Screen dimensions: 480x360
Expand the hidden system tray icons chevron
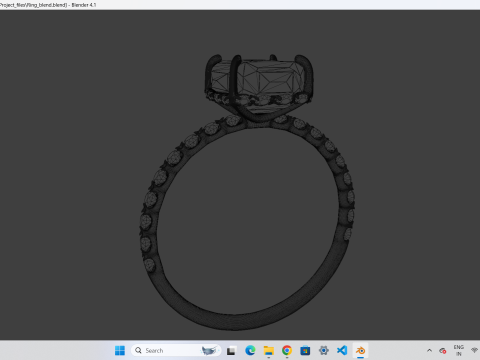pyautogui.click(x=429, y=350)
